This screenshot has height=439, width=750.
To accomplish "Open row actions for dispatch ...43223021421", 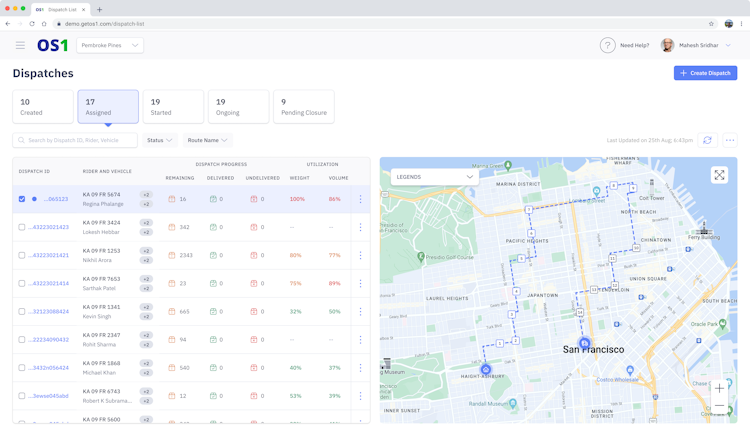I will (360, 255).
